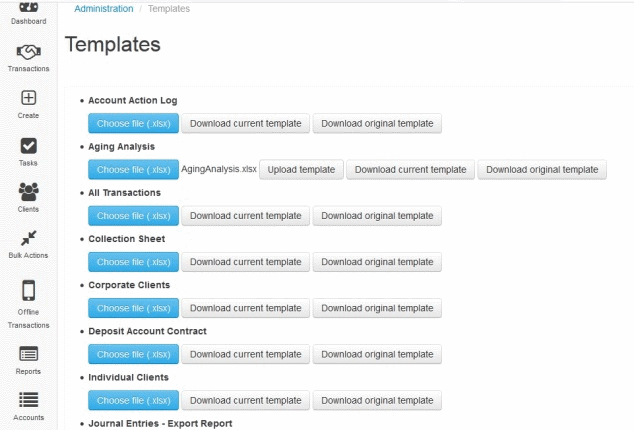Screen dimensions: 634x430
Task: Click the Dashboard icon in the sidebar
Action: click(28, 7)
